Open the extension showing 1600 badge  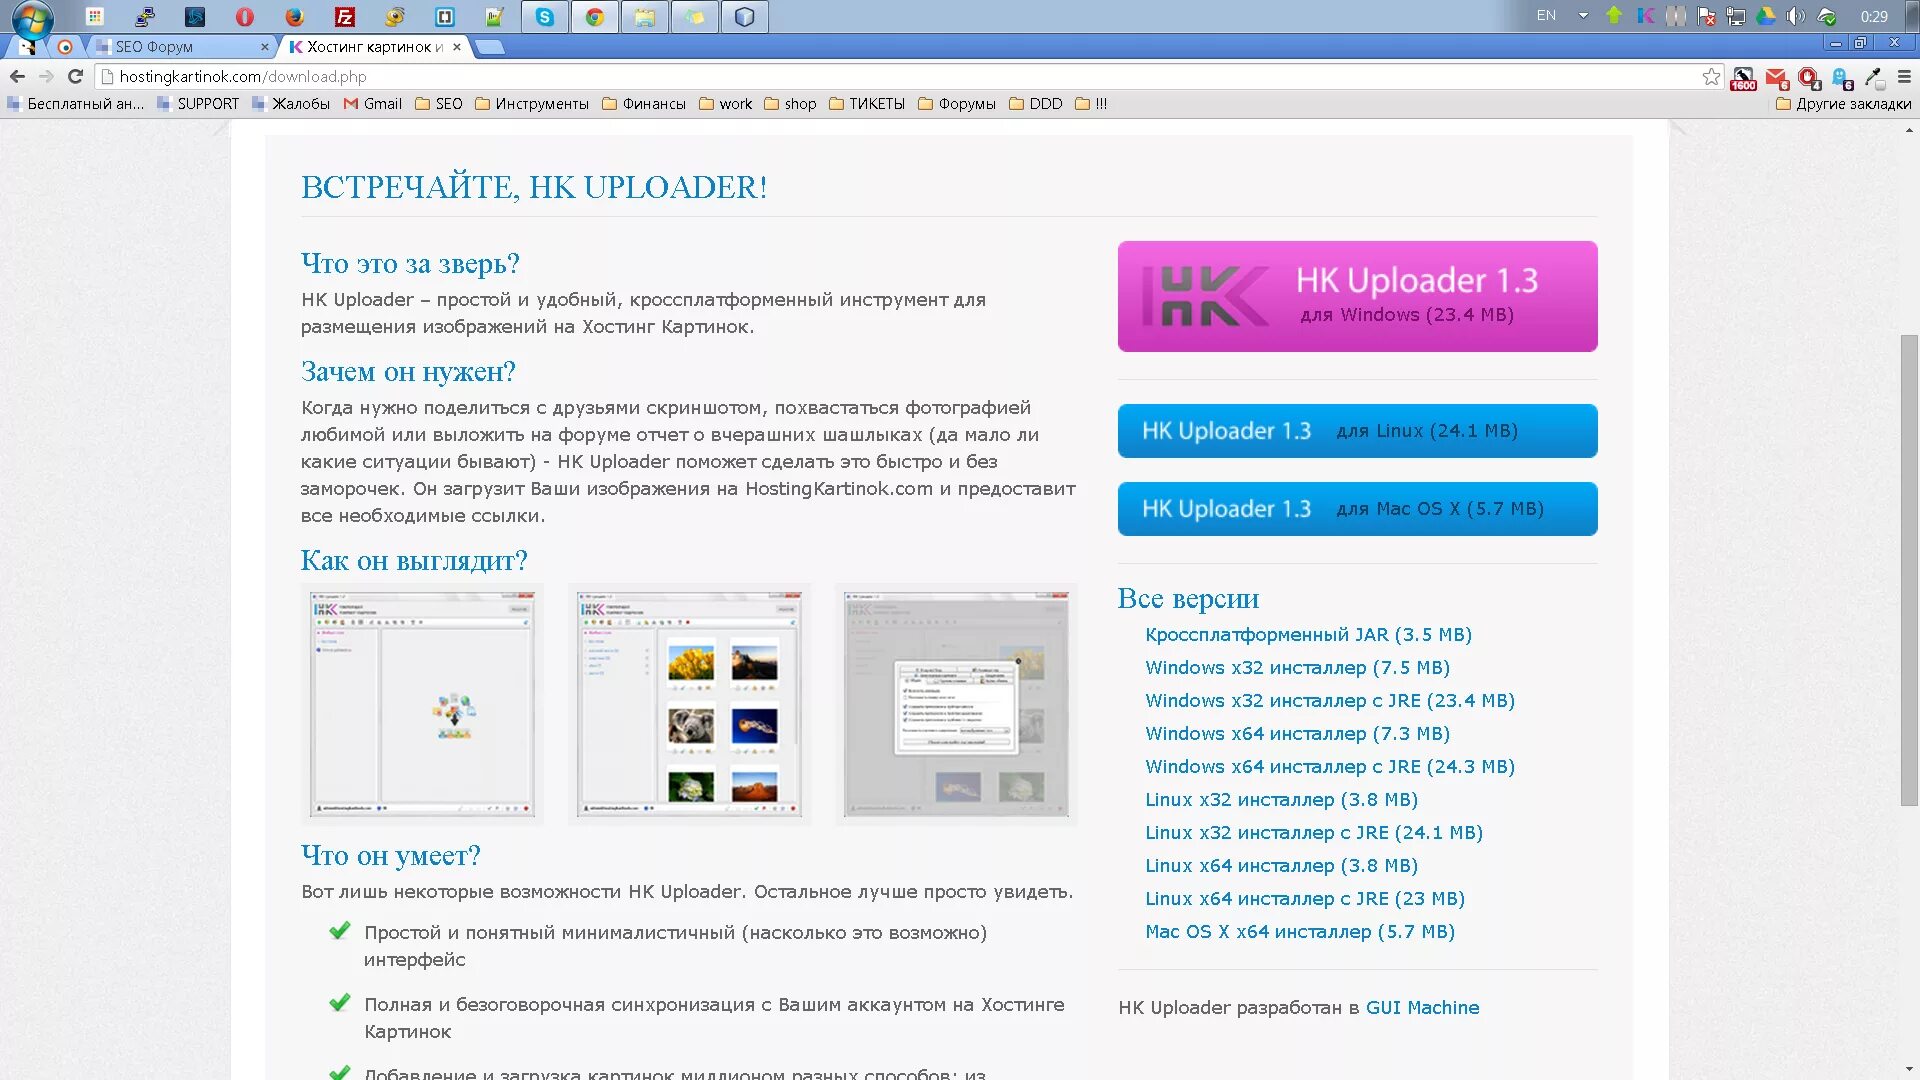tap(1743, 78)
